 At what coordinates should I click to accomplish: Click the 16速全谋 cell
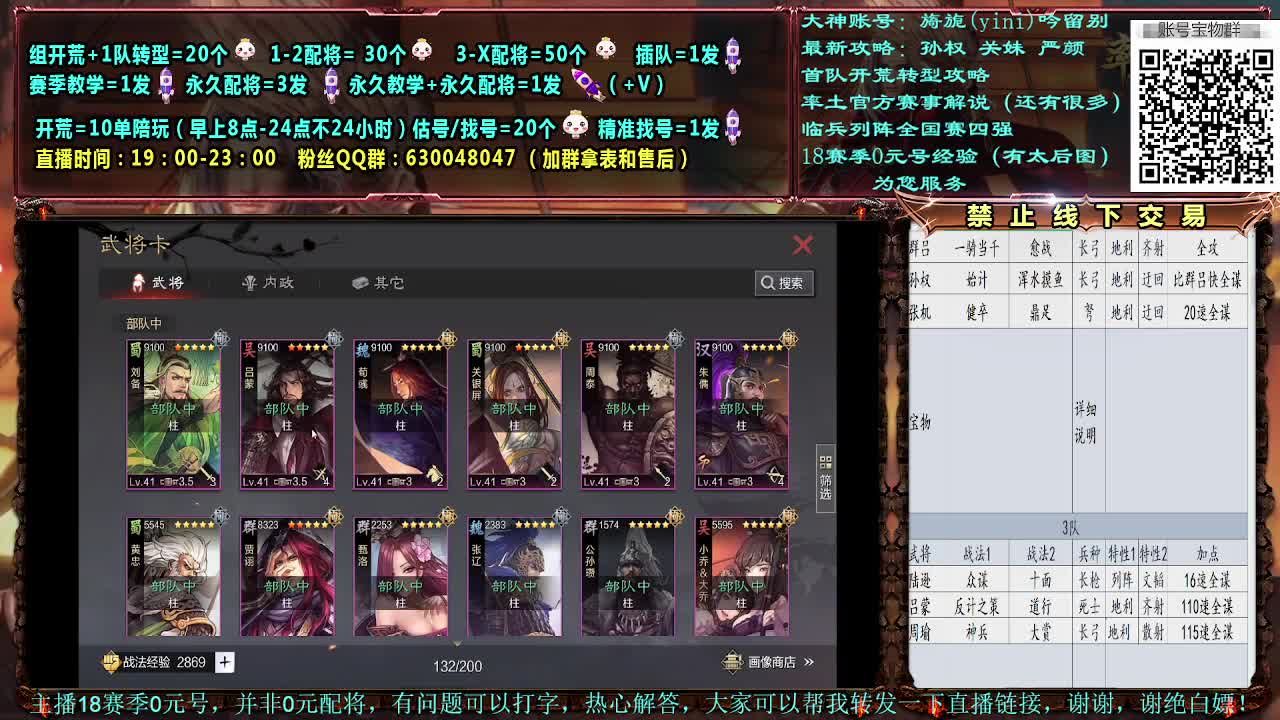point(1207,580)
